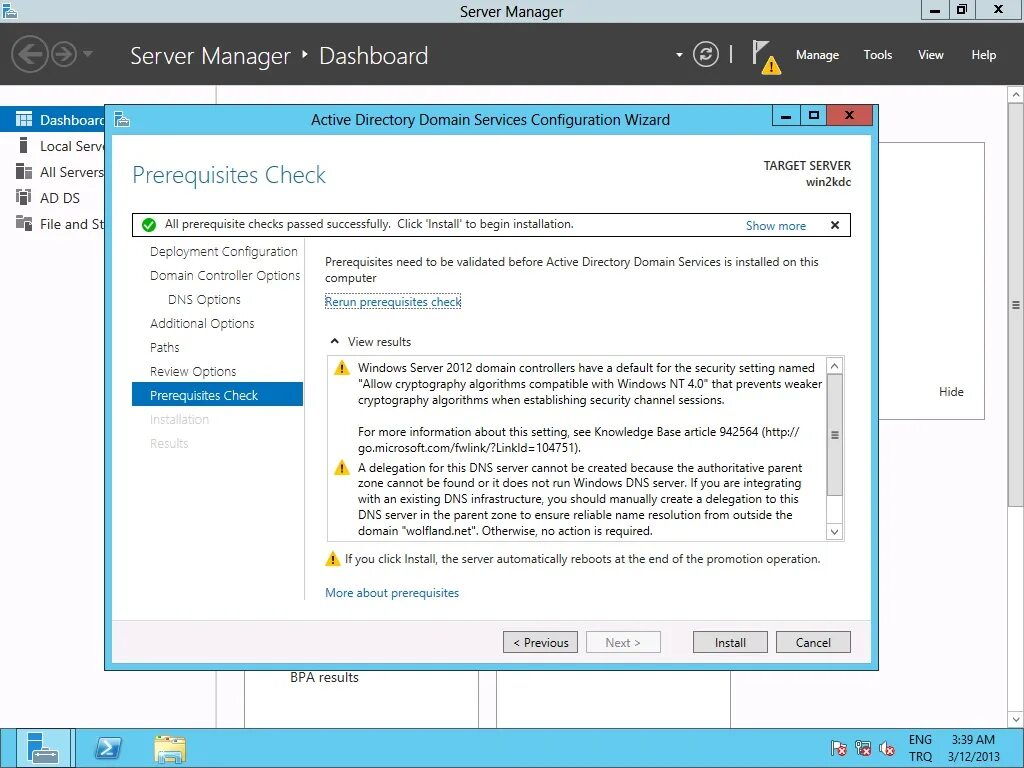The height and width of the screenshot is (768, 1024).
Task: Click the Cancel button
Action: pos(813,643)
